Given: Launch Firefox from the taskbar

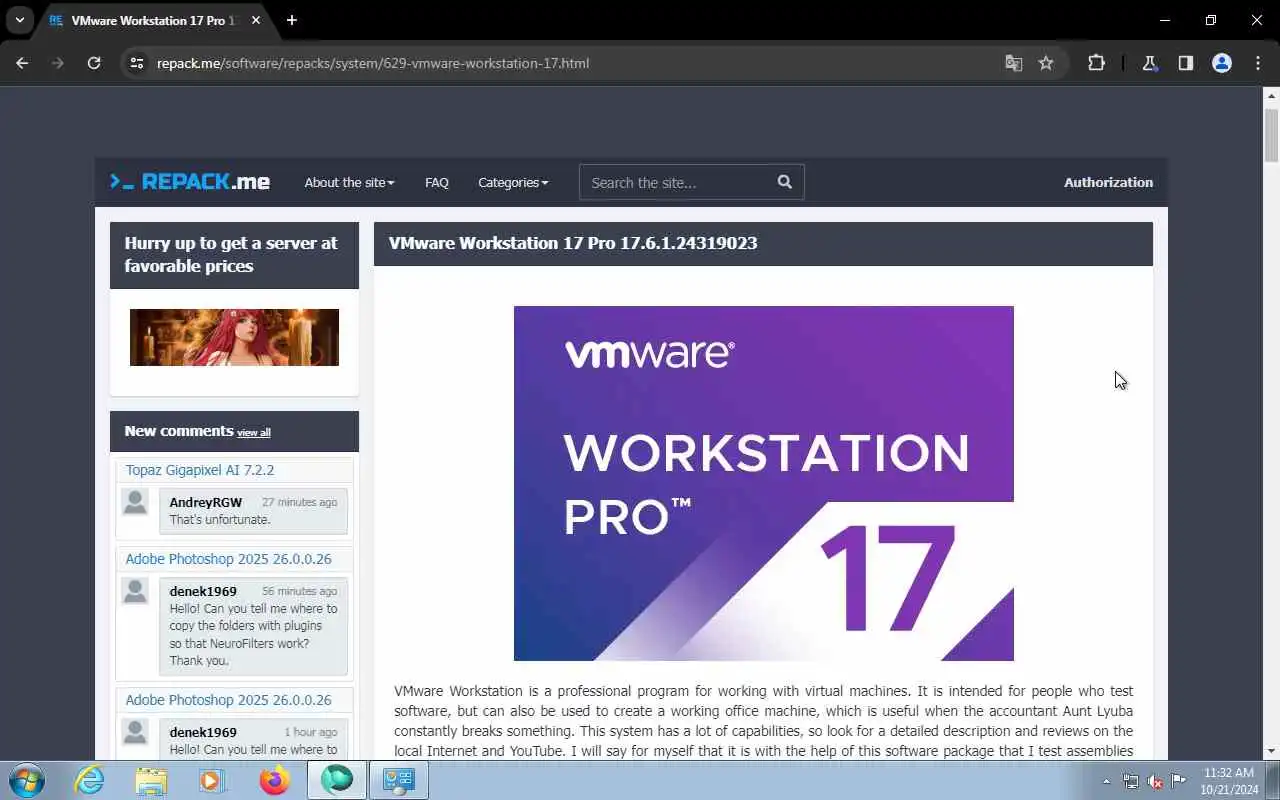Looking at the screenshot, I should coord(274,780).
